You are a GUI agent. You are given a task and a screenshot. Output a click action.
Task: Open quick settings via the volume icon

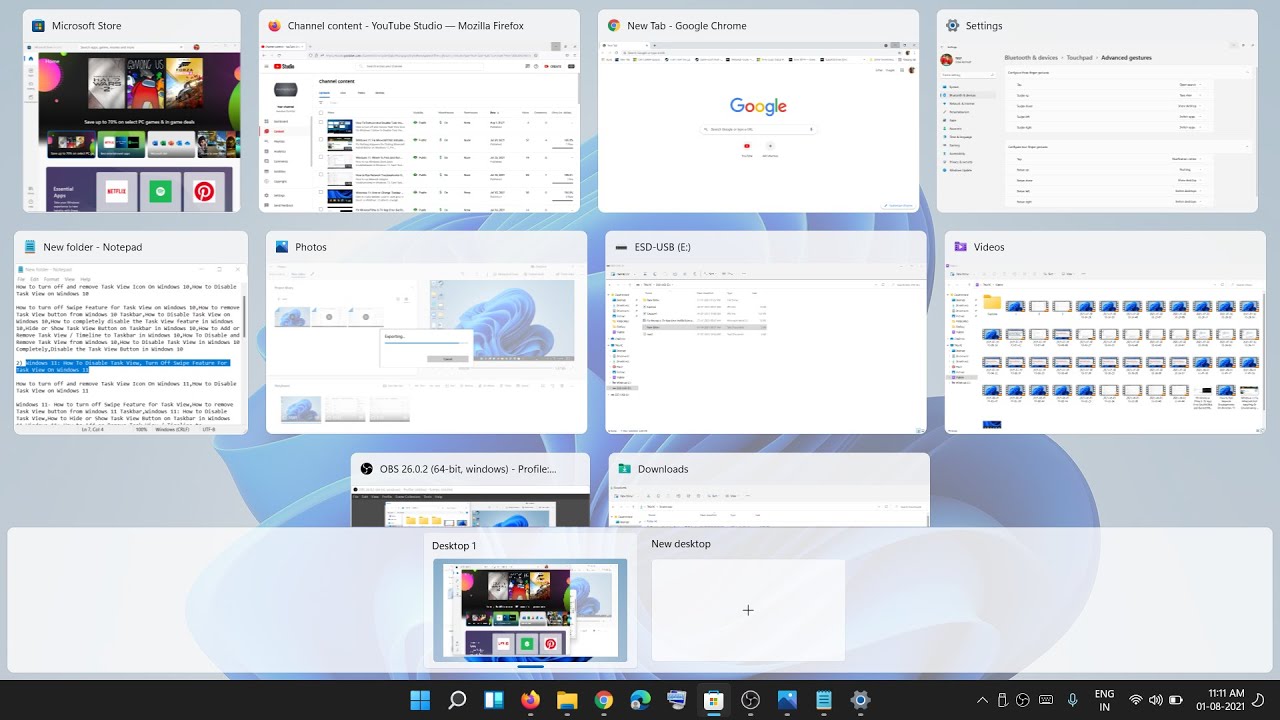pos(1155,700)
